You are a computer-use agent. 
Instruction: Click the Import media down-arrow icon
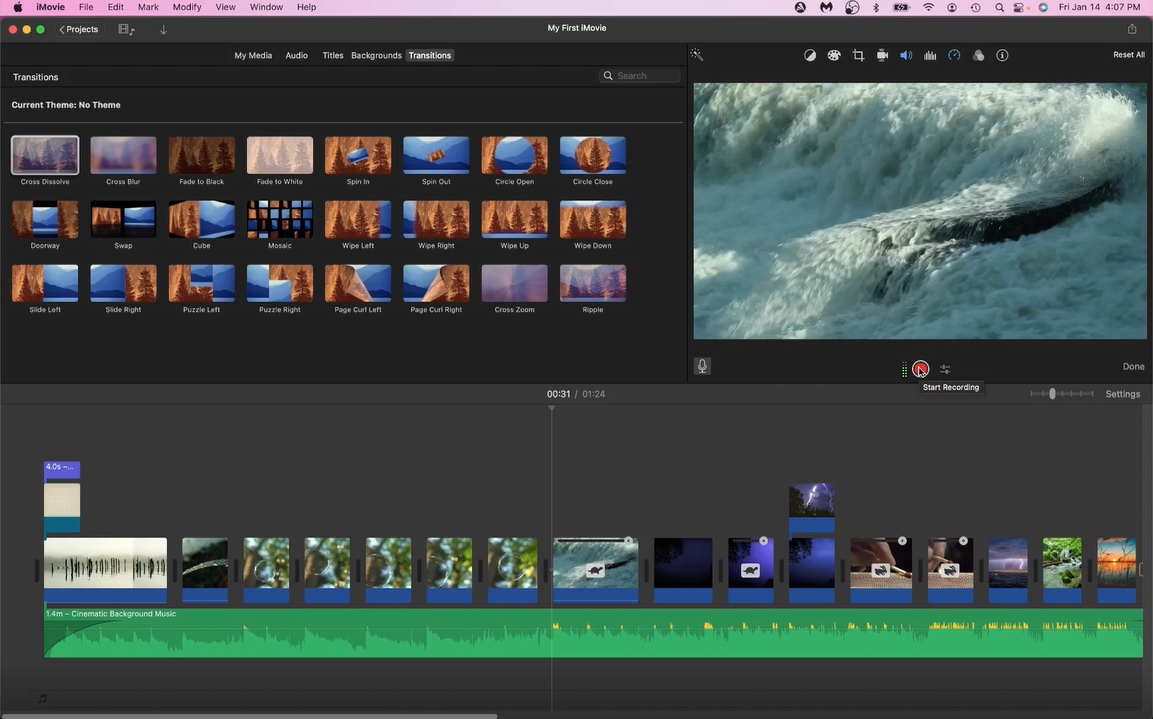(x=163, y=29)
